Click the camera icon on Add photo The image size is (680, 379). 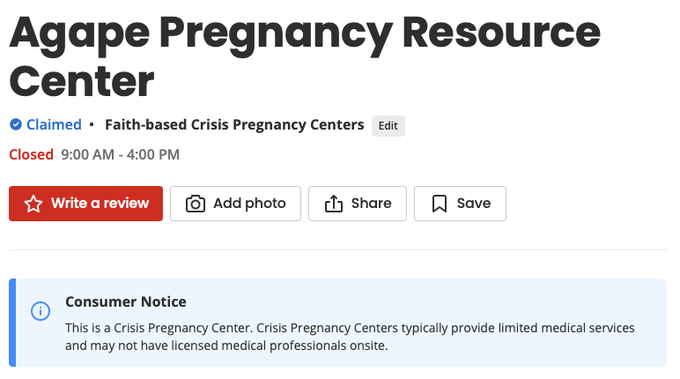[195, 204]
